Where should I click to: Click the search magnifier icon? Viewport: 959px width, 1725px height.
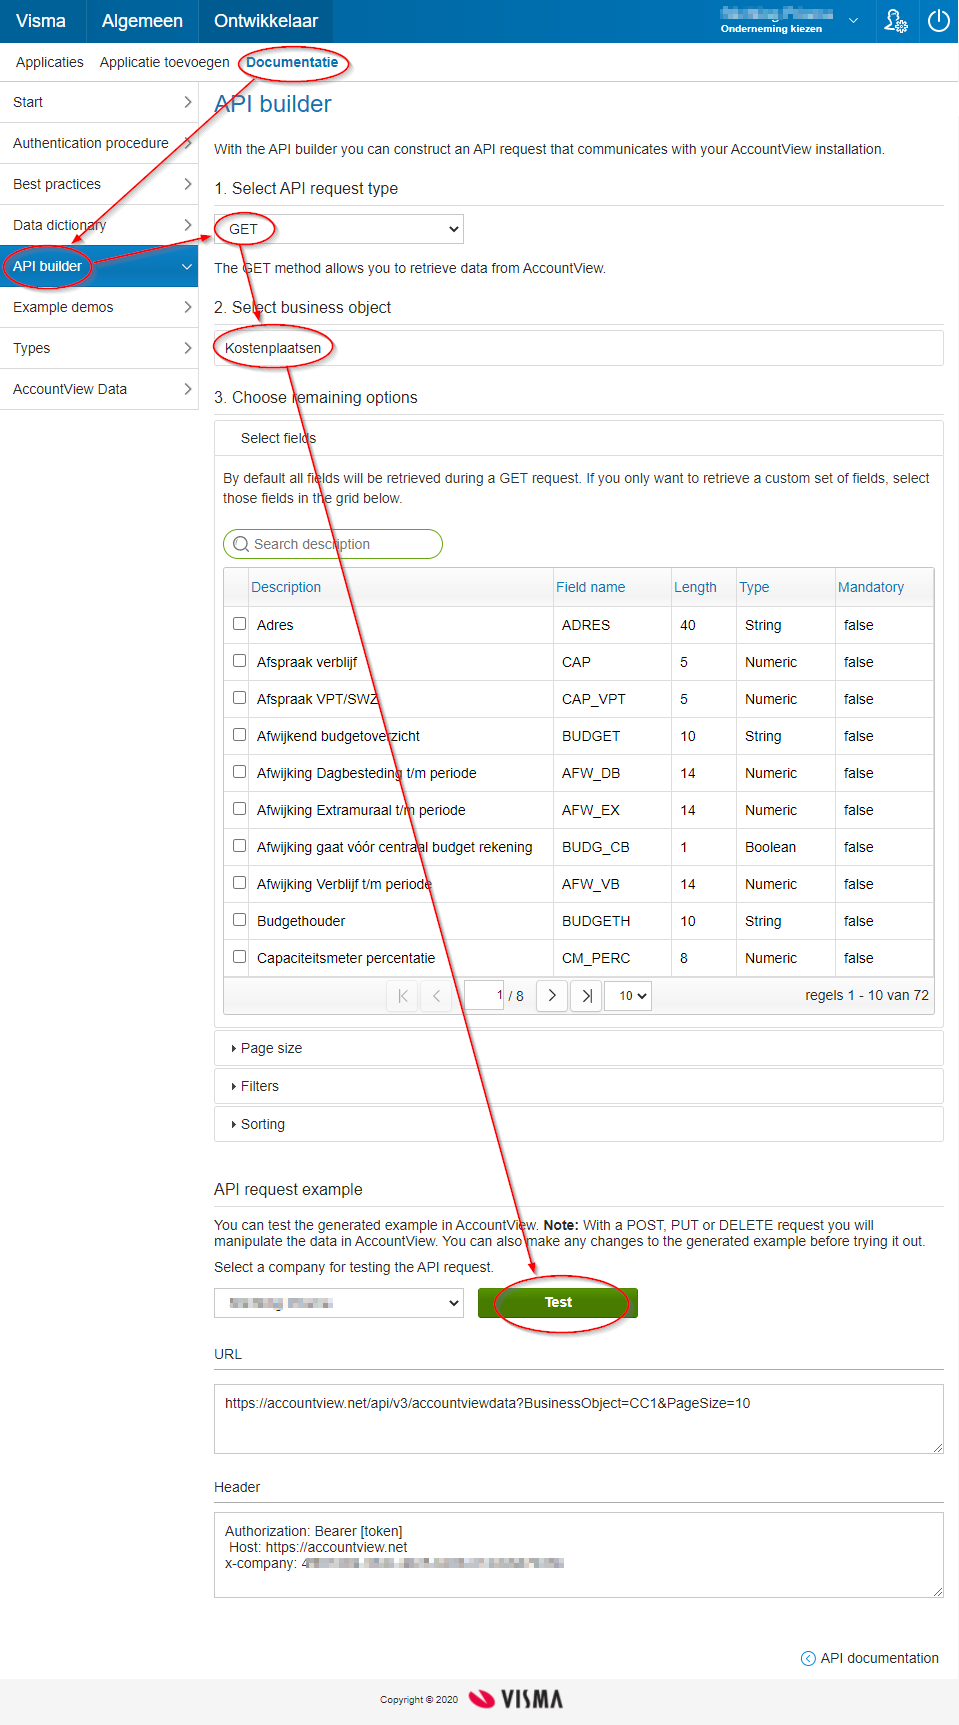point(241,544)
